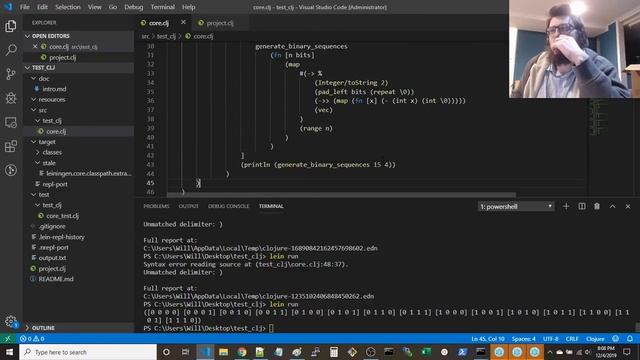Viewport: 640px width, 360px height.
Task: Close the terminal panel
Action: (x=628, y=207)
